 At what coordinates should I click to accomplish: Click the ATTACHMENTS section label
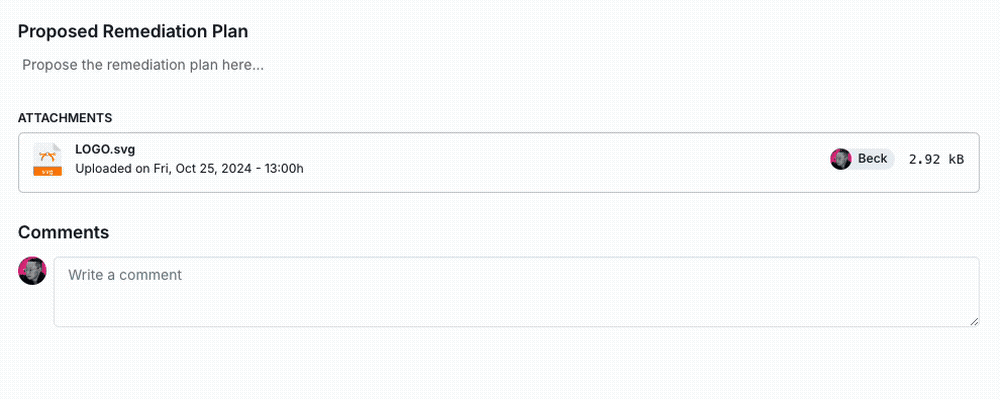(x=65, y=118)
